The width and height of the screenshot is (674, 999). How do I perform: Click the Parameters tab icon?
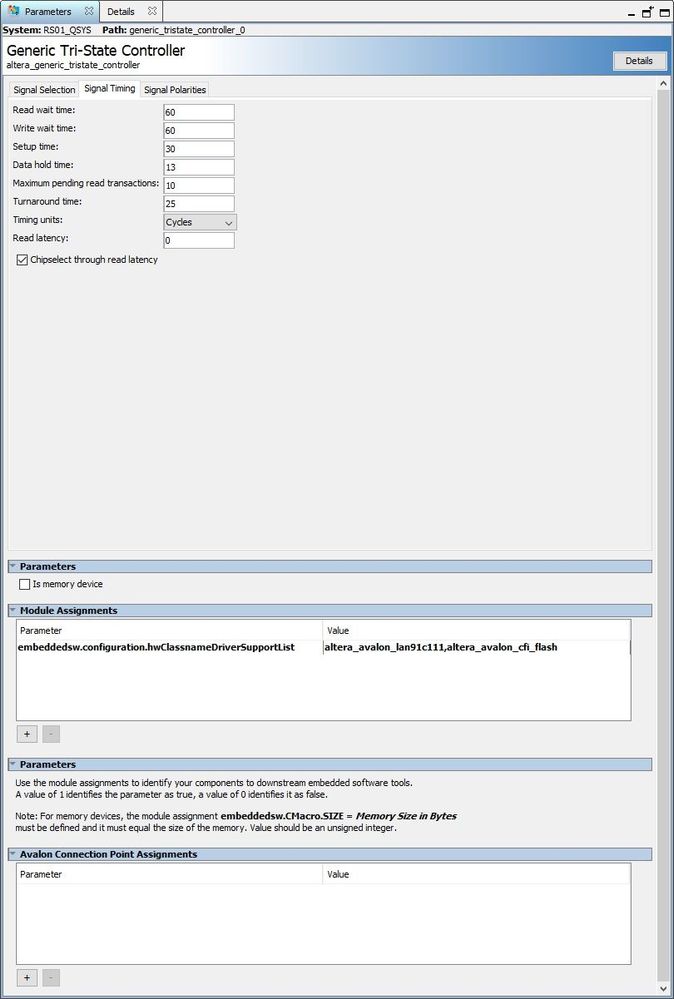tap(13, 11)
